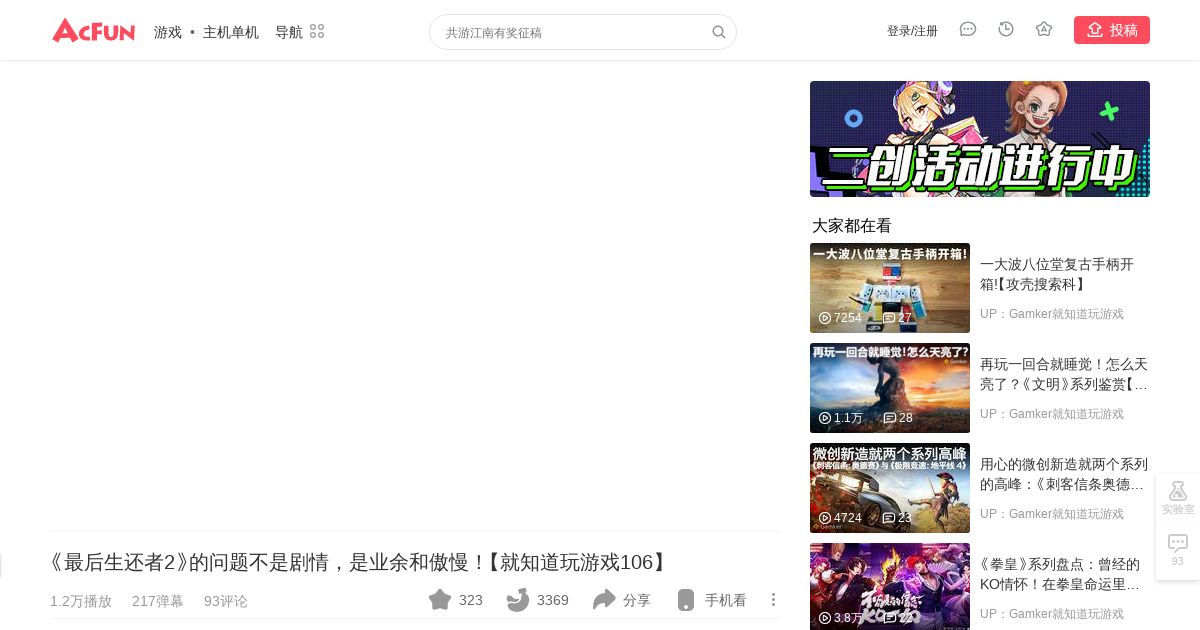Click the 27 comment count icon on thumbnail
The width and height of the screenshot is (1200, 630).
[x=889, y=318]
